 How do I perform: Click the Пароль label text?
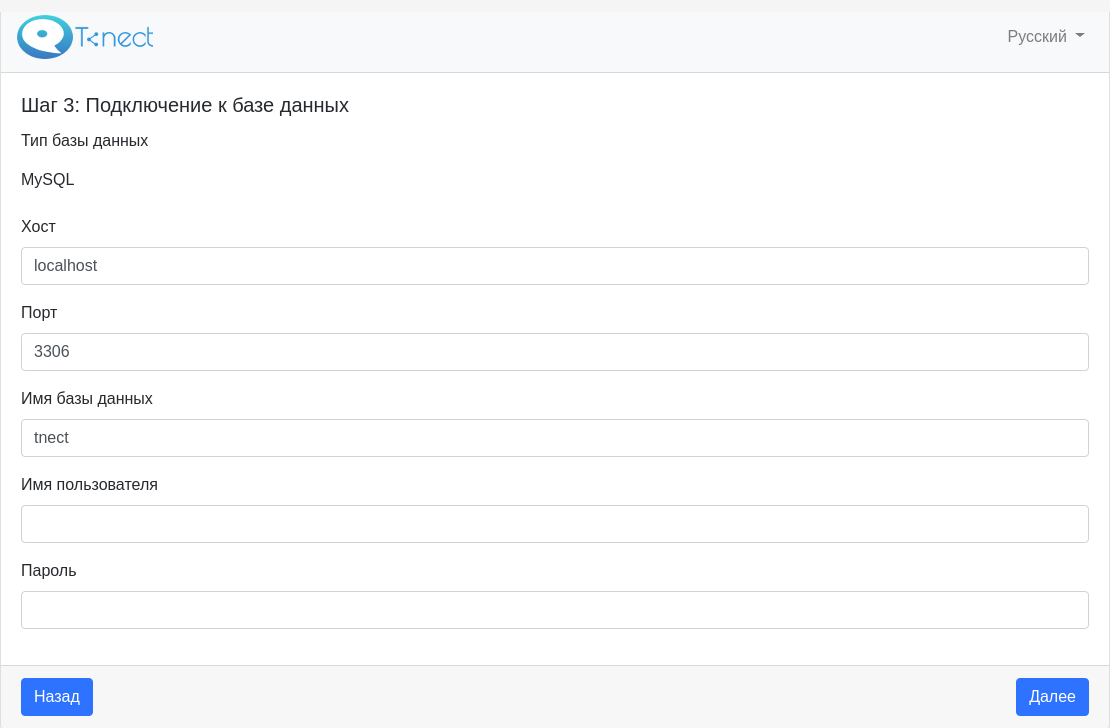point(49,571)
